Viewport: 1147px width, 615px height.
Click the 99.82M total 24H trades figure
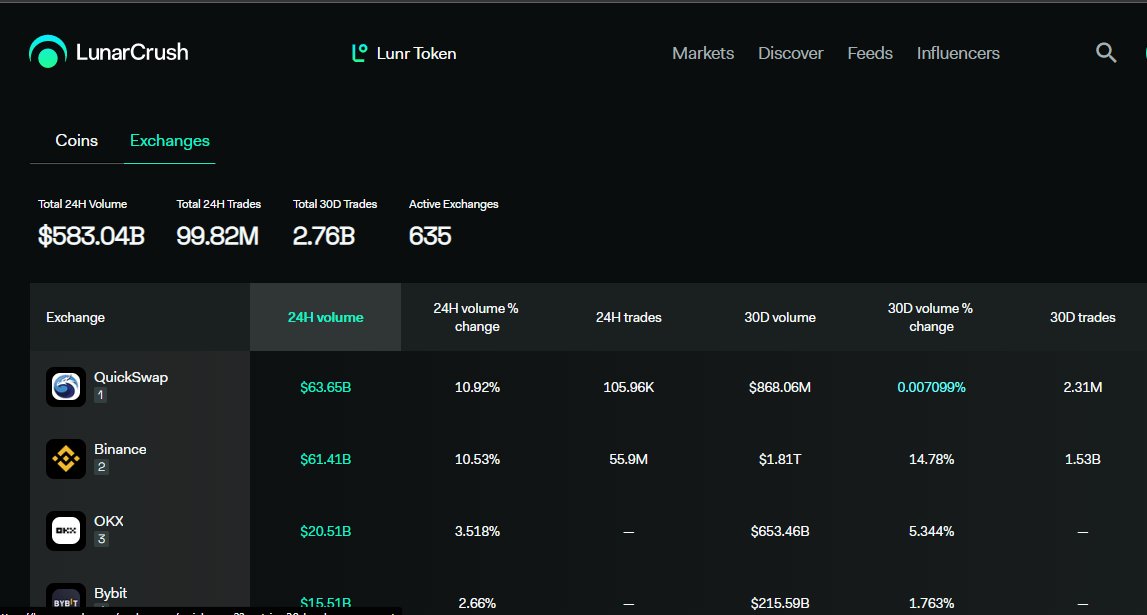[x=217, y=236]
